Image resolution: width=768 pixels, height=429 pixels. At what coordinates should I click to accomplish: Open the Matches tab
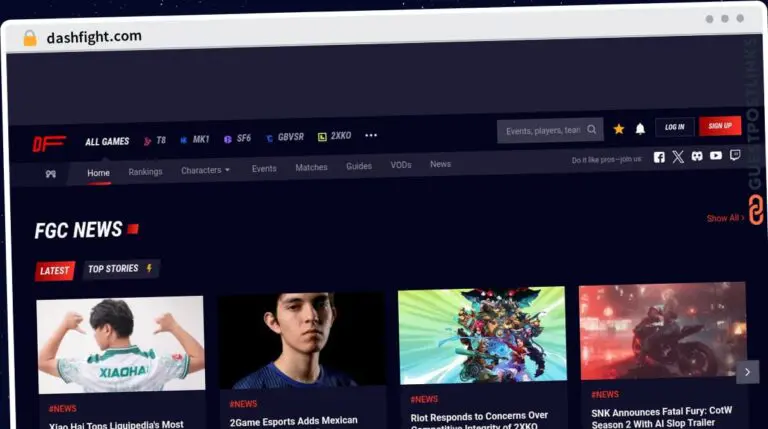[311, 167]
